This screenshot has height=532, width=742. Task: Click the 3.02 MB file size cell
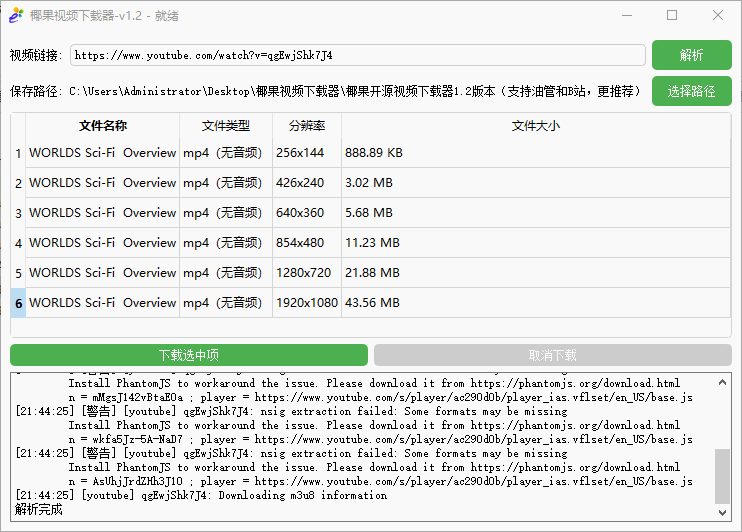tap(536, 183)
